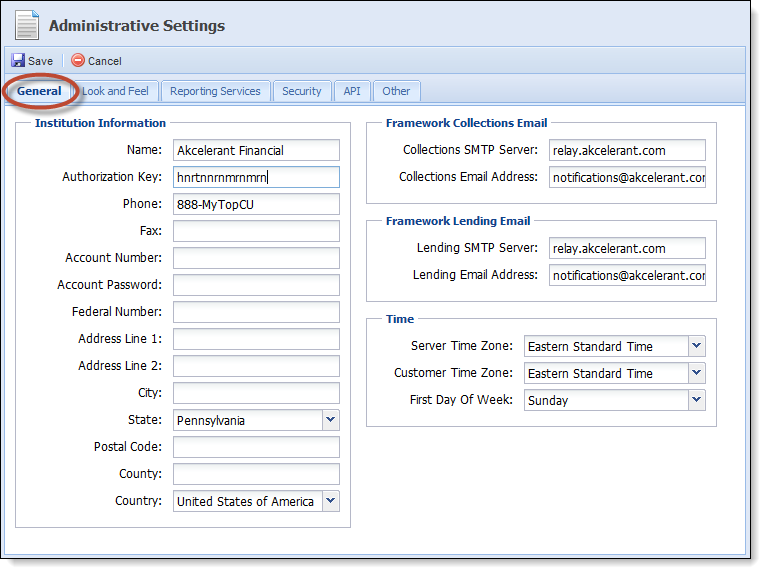This screenshot has width=766, height=574.
Task: Click the red Cancel icon
Action: pyautogui.click(x=78, y=60)
